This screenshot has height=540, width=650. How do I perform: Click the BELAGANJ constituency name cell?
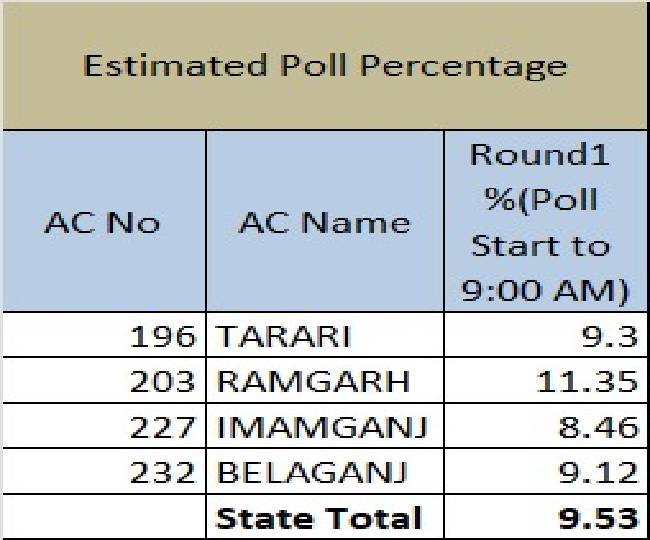(311, 472)
